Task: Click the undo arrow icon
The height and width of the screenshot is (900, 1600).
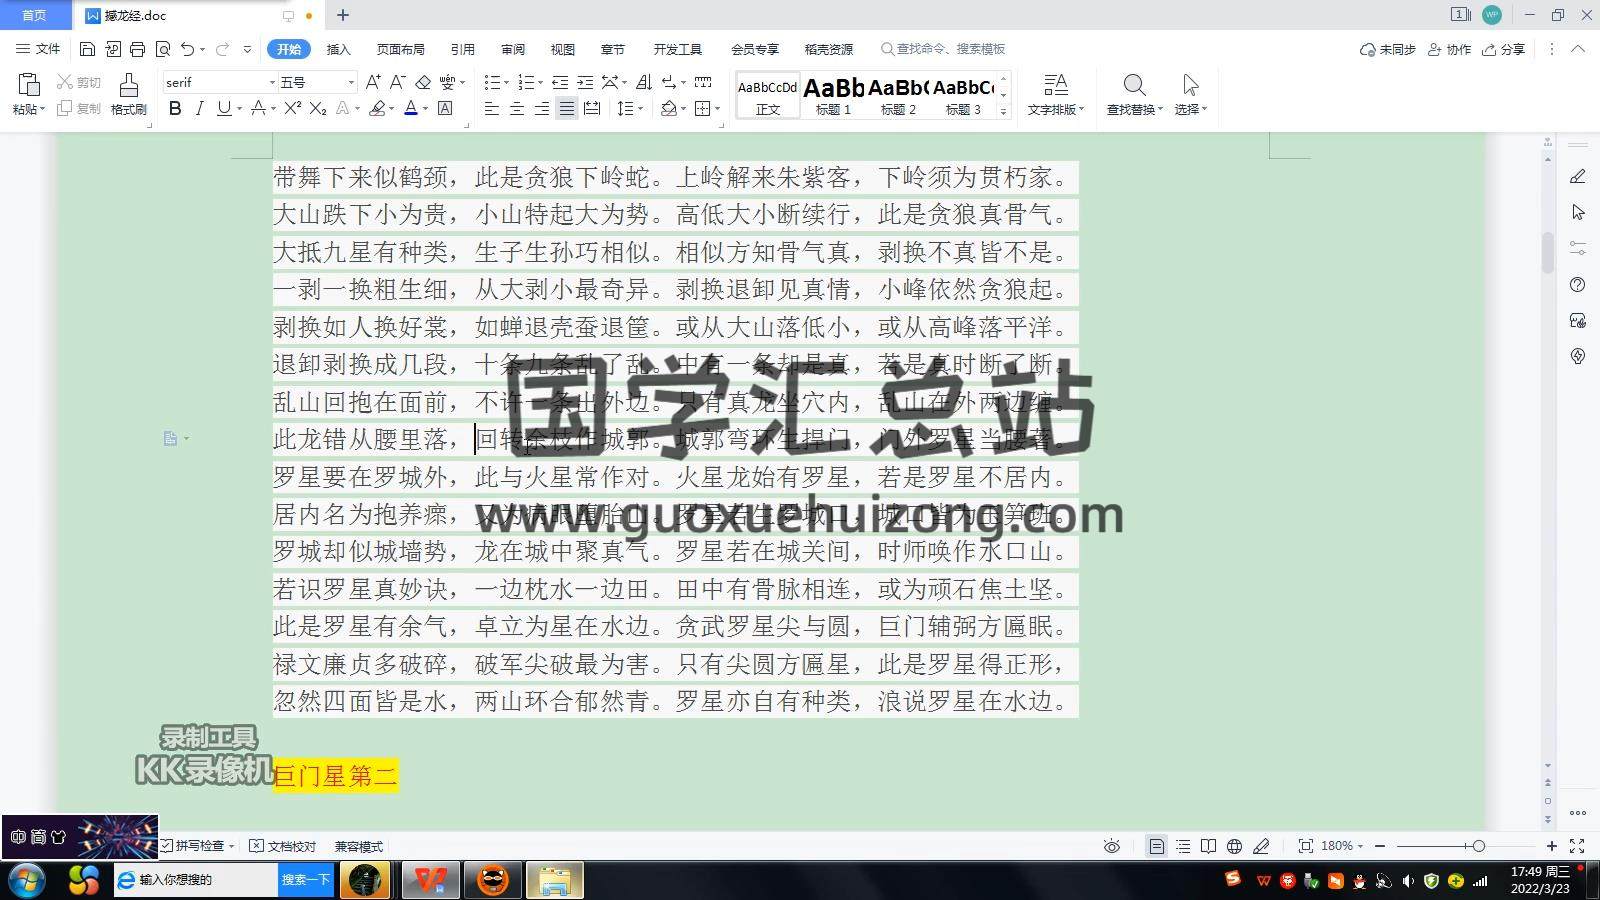Action: (187, 49)
